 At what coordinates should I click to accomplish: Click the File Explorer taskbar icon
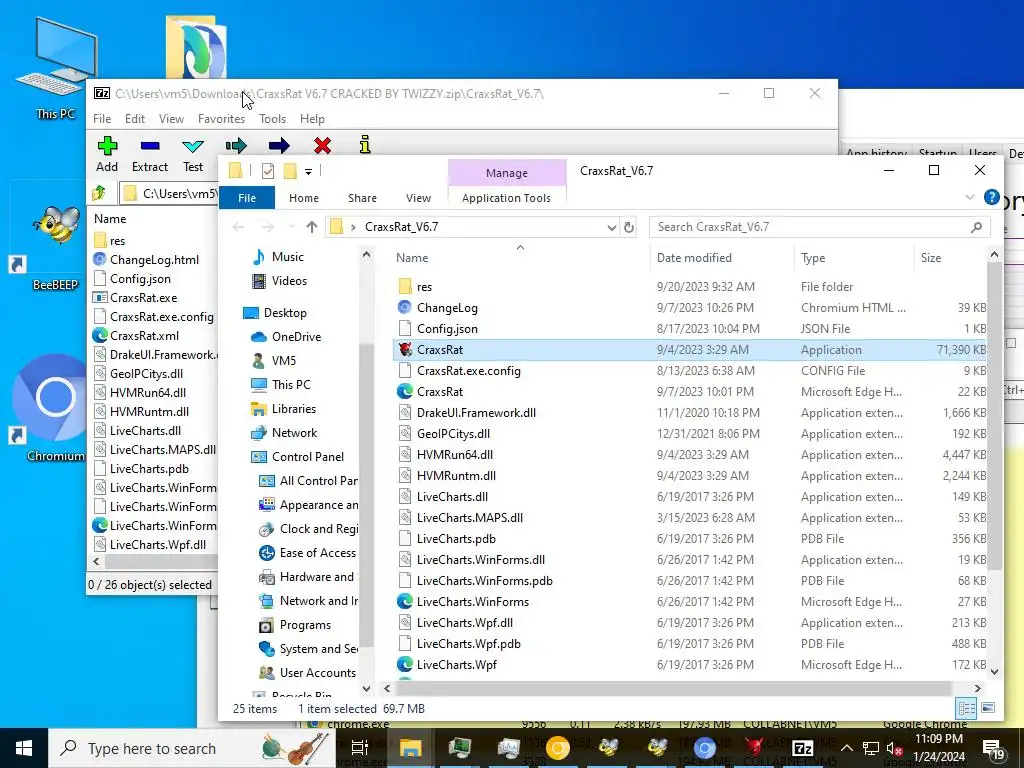411,748
